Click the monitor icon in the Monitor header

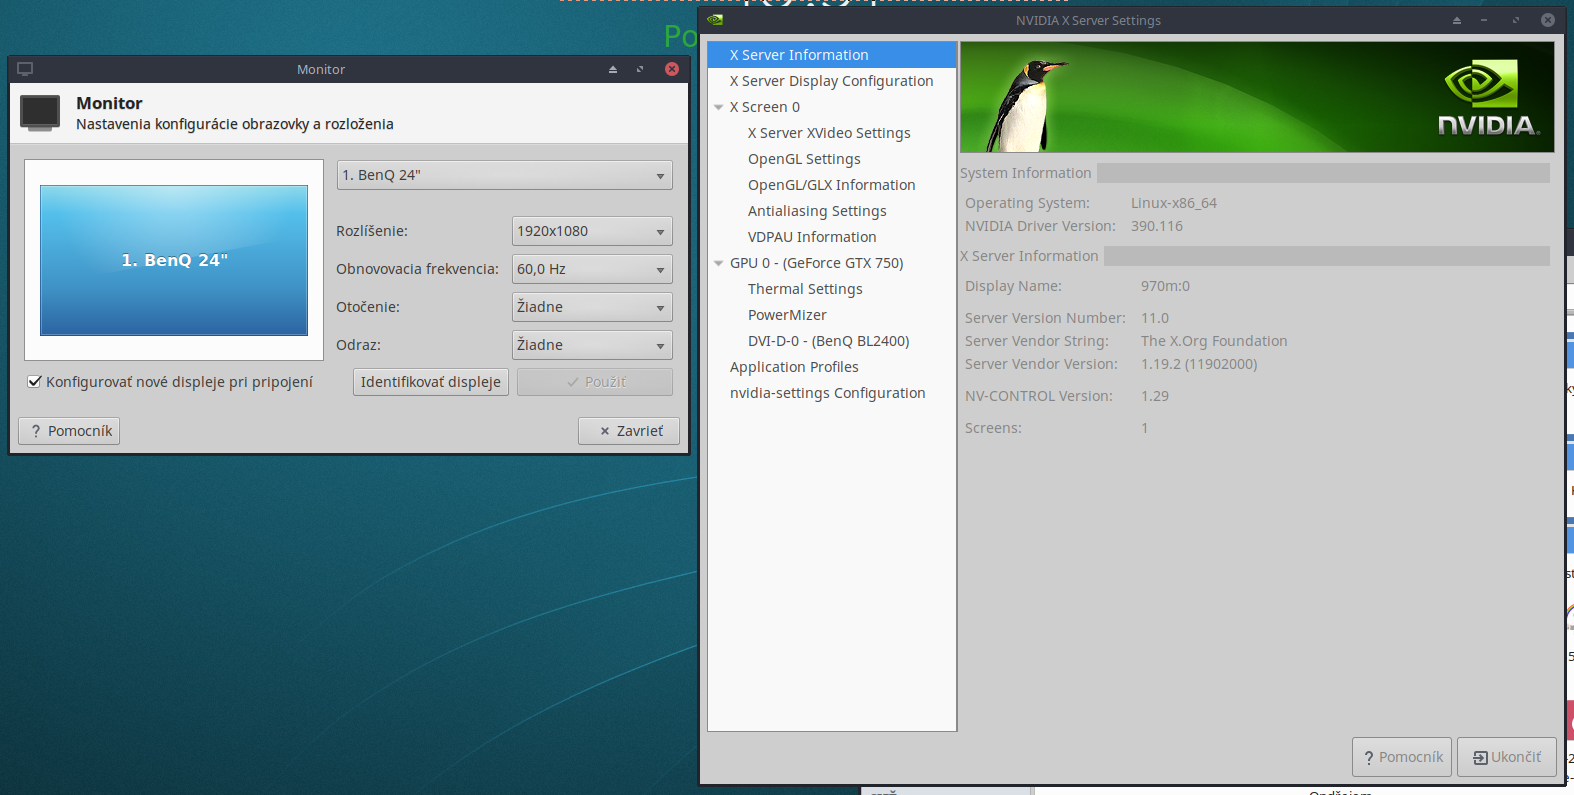click(x=40, y=112)
